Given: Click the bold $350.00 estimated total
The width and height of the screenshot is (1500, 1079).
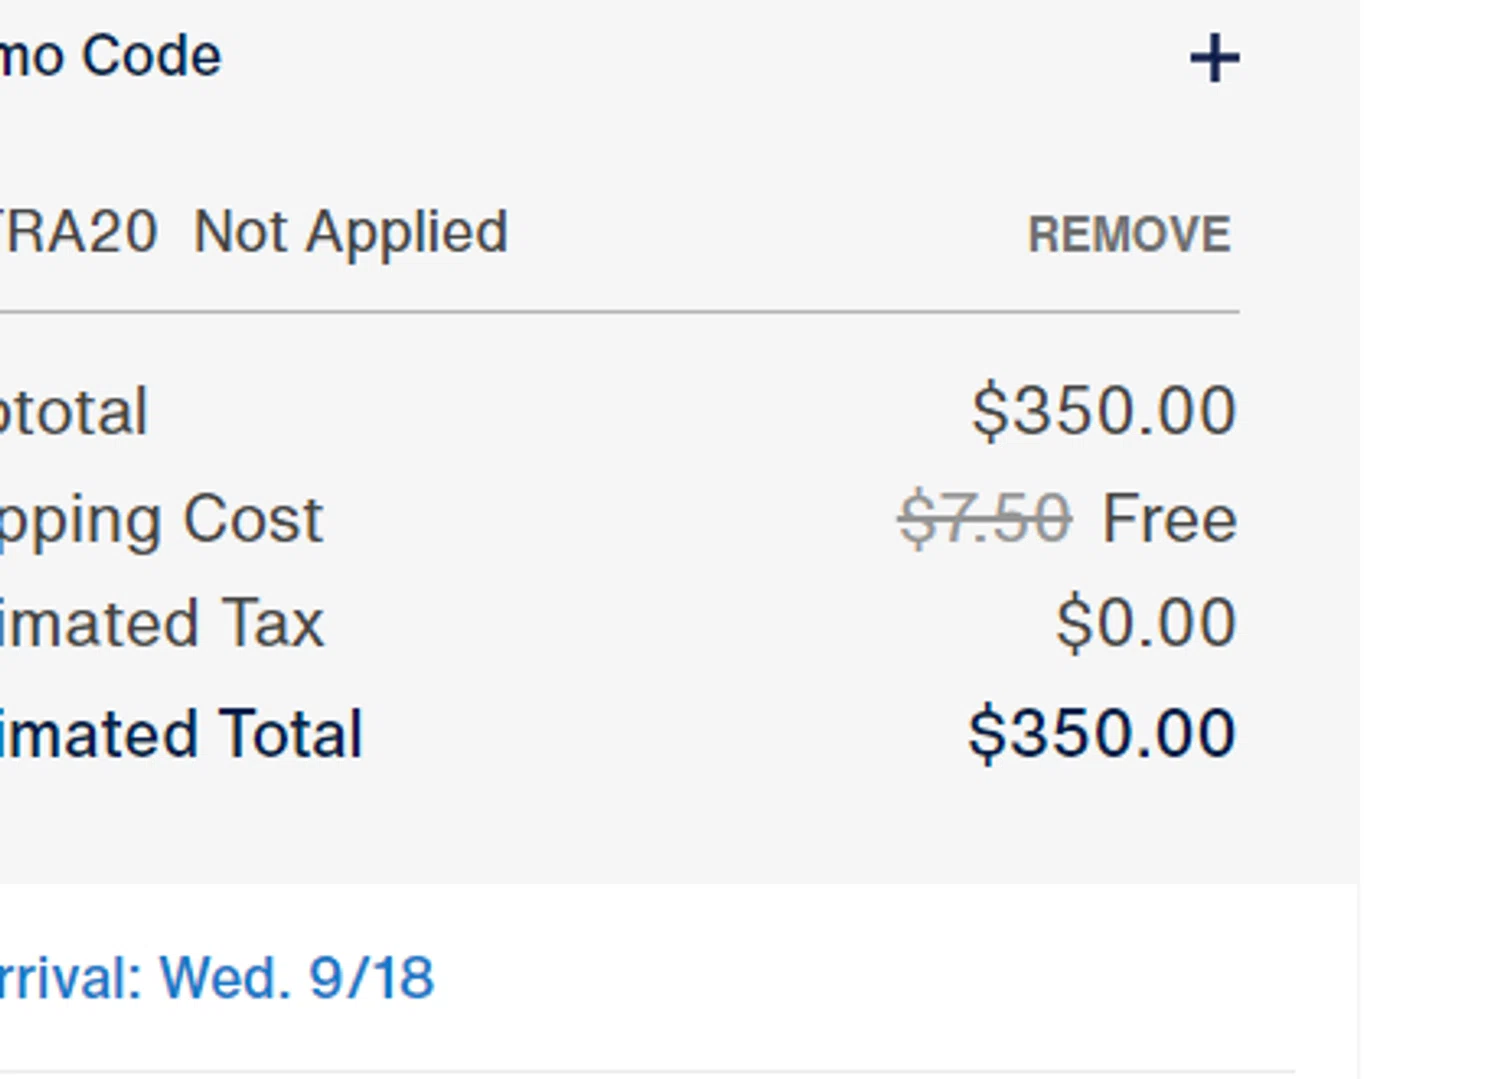Looking at the screenshot, I should (1102, 733).
